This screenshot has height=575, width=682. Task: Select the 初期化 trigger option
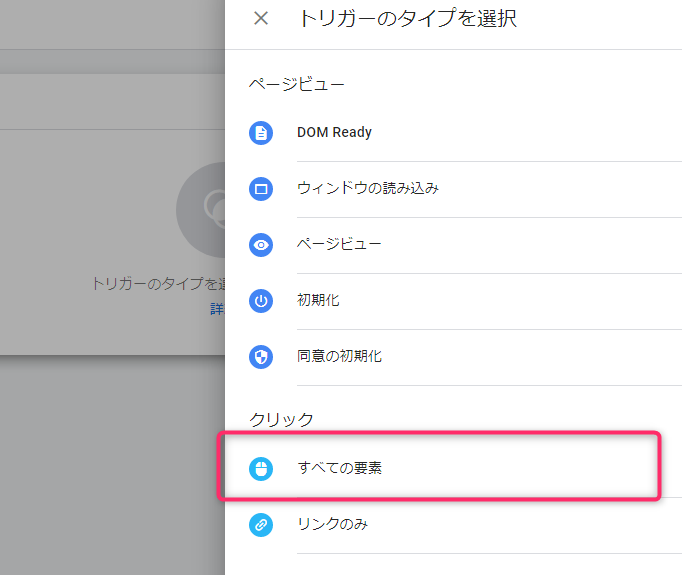tap(453, 301)
